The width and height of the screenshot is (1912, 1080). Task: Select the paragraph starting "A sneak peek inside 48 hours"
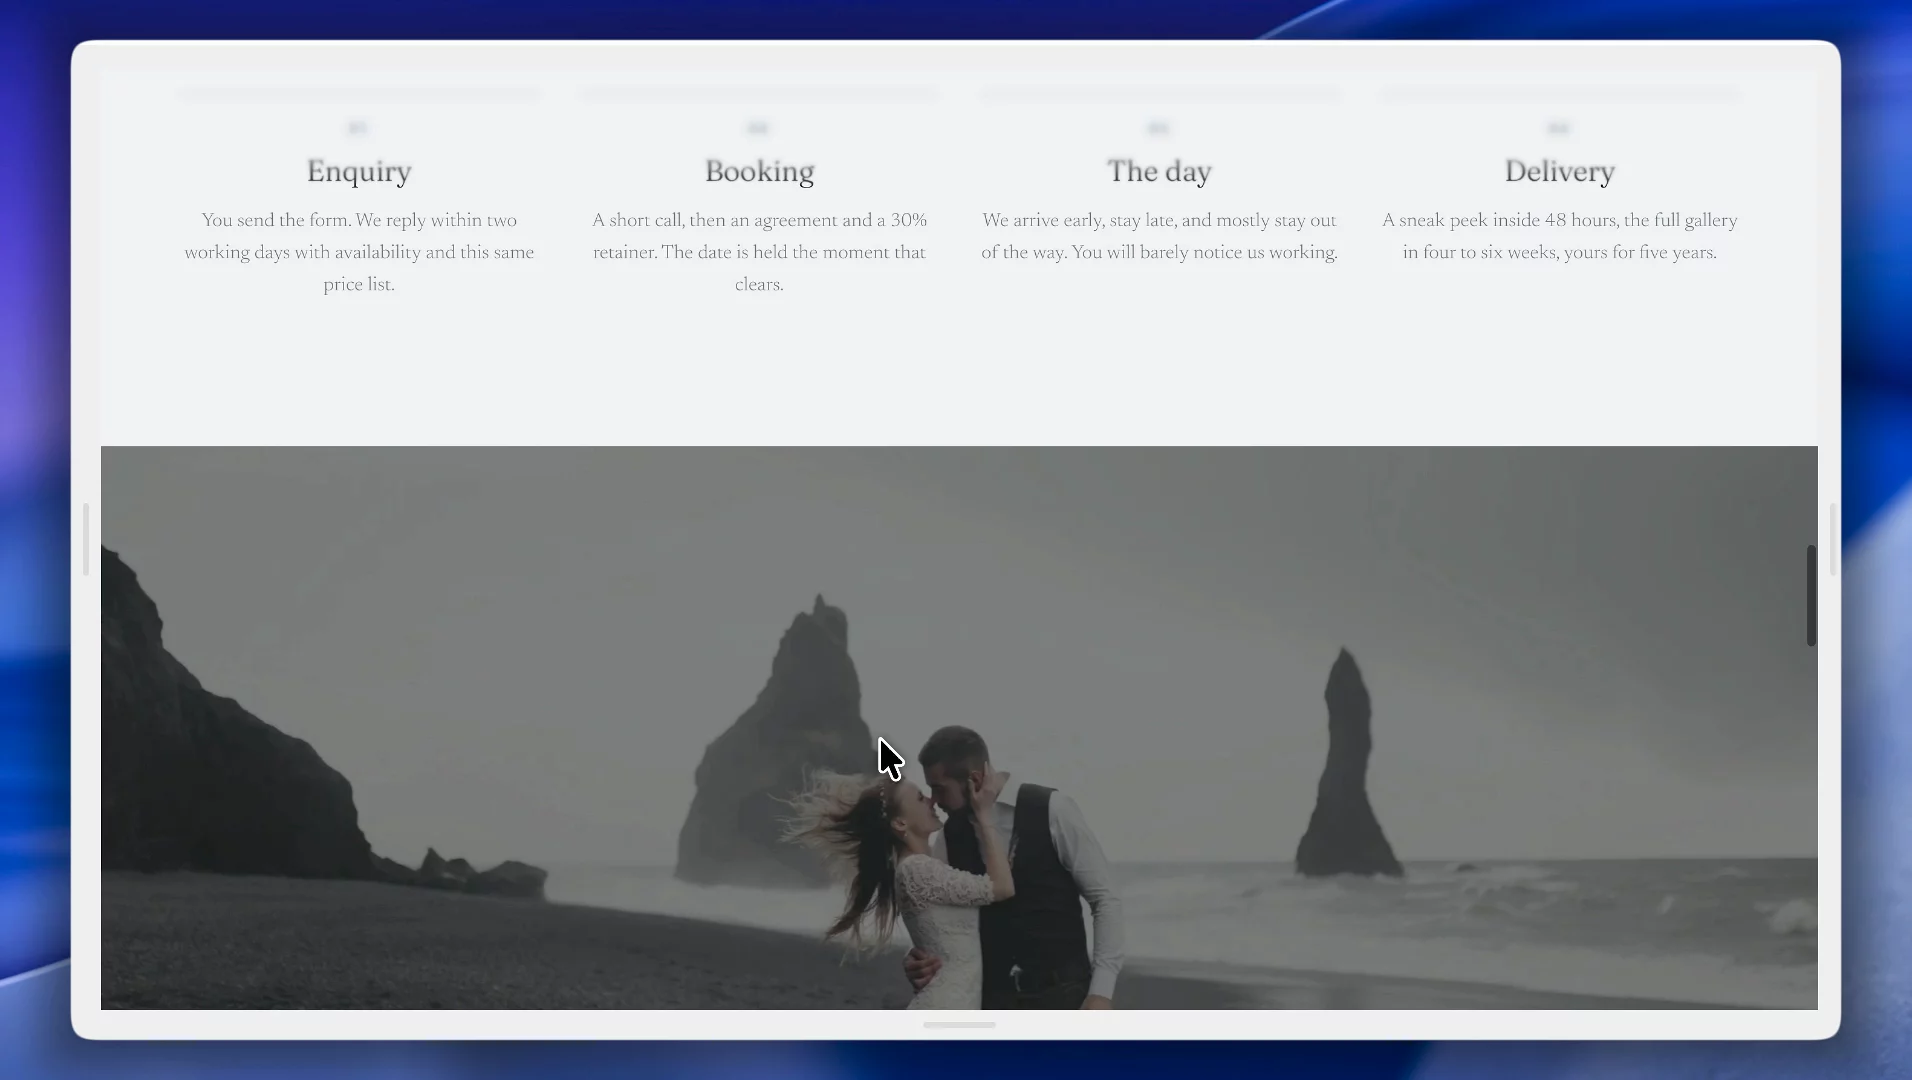[x=1559, y=236]
